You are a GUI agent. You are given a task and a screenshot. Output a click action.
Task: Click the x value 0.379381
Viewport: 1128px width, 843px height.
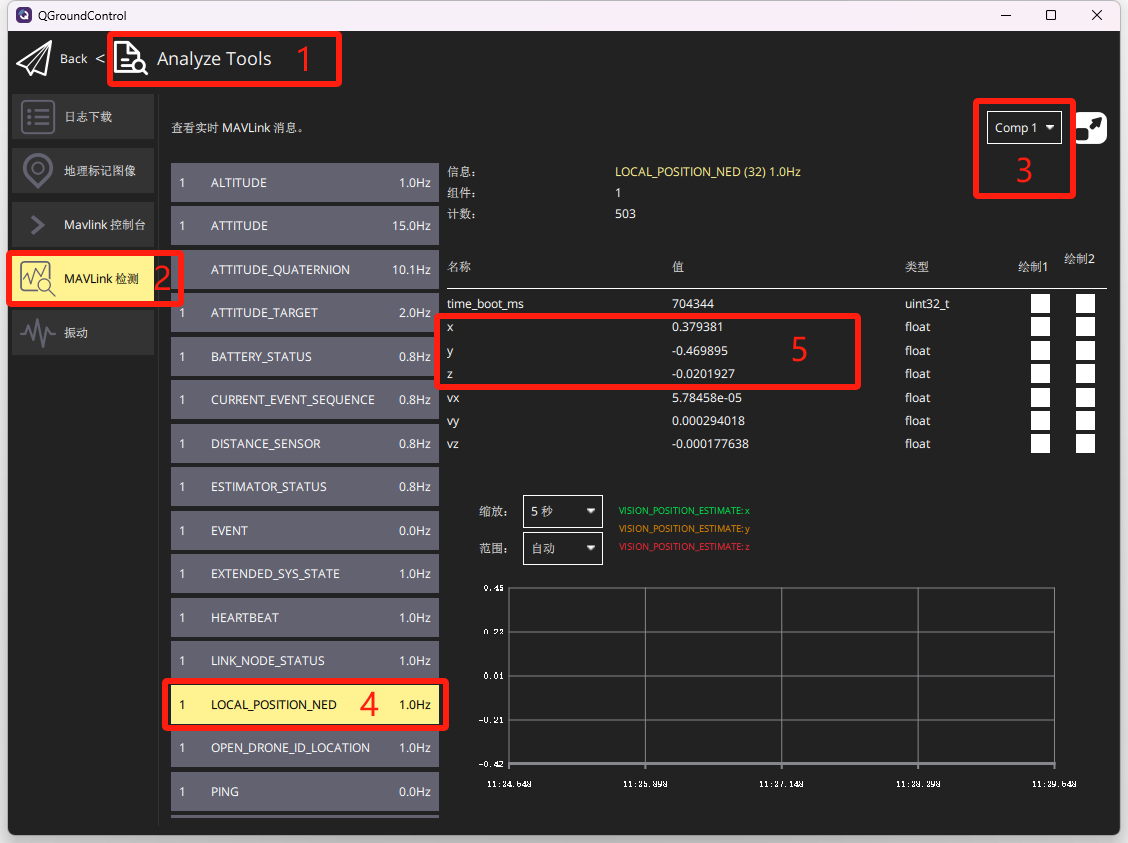697,327
